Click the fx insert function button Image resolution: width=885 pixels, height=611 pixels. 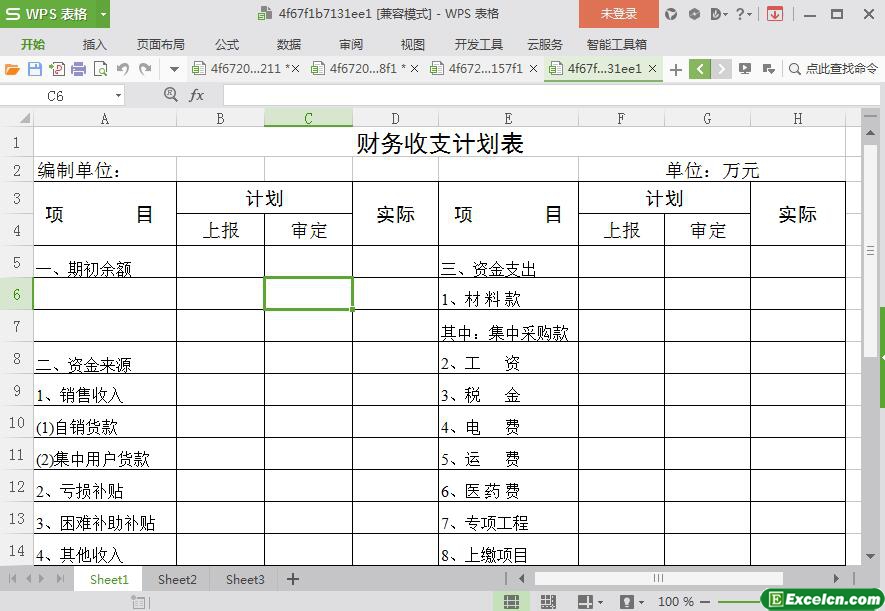(196, 95)
